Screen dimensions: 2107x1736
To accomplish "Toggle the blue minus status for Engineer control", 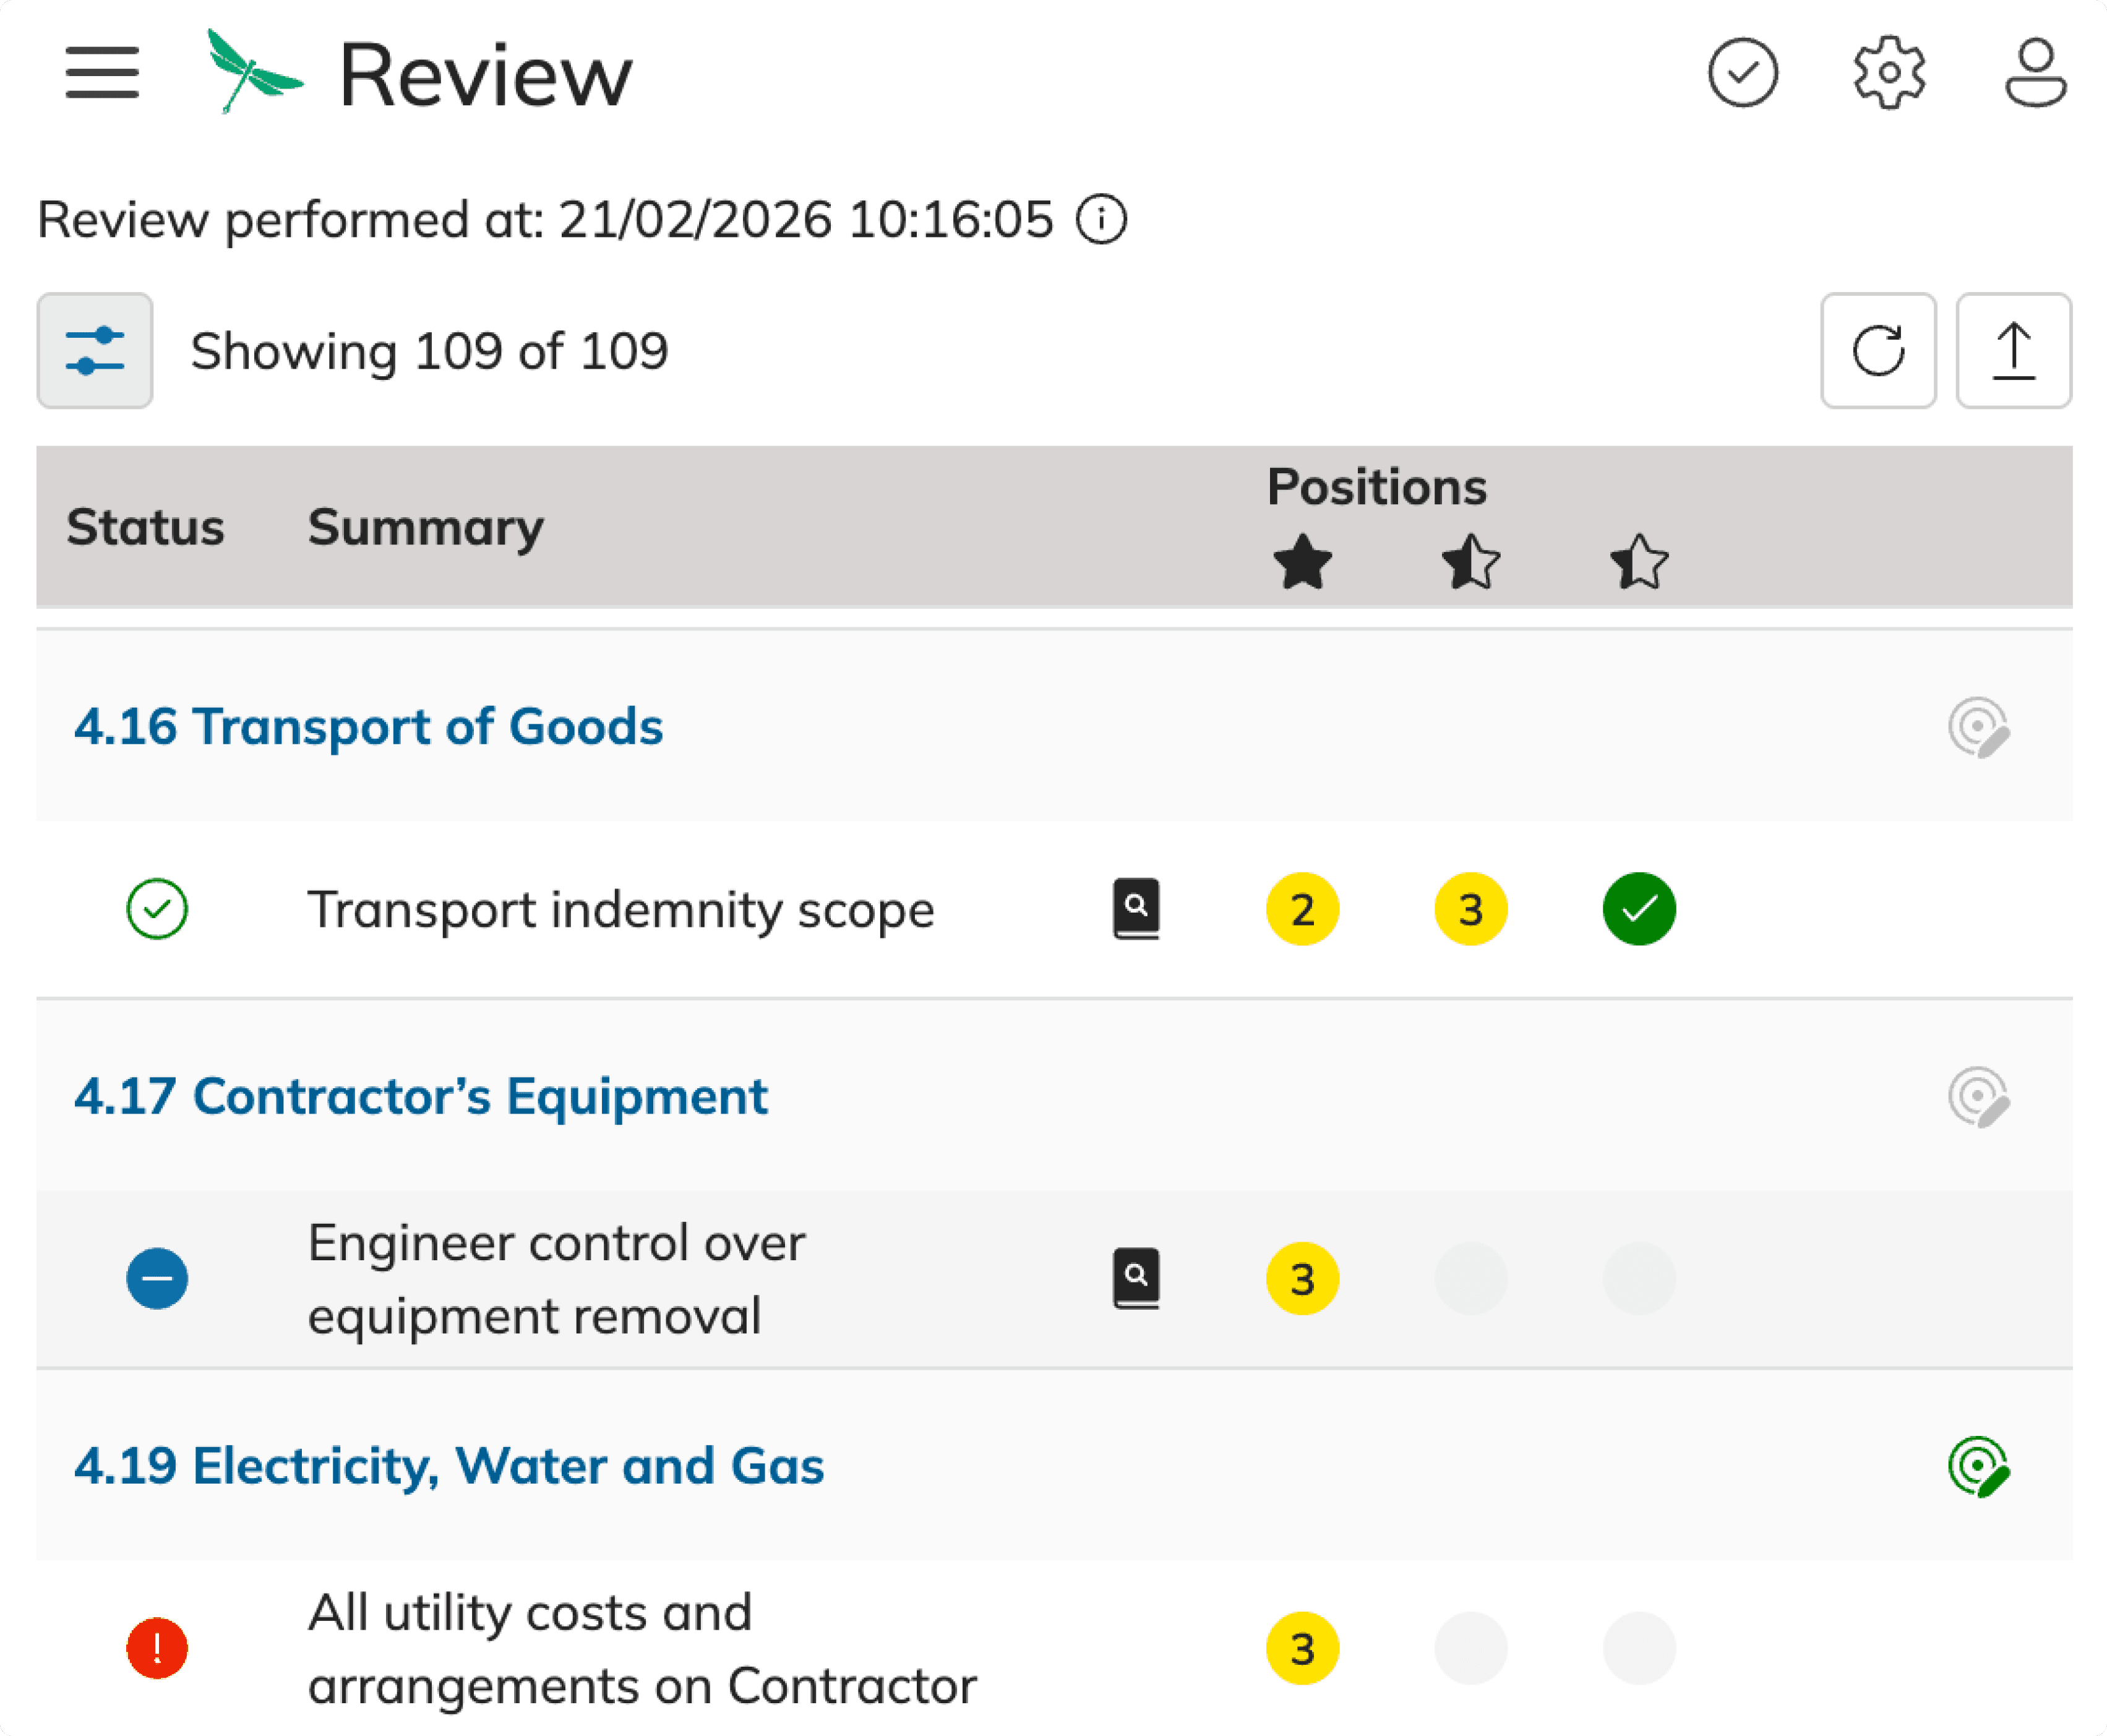I will [x=157, y=1278].
